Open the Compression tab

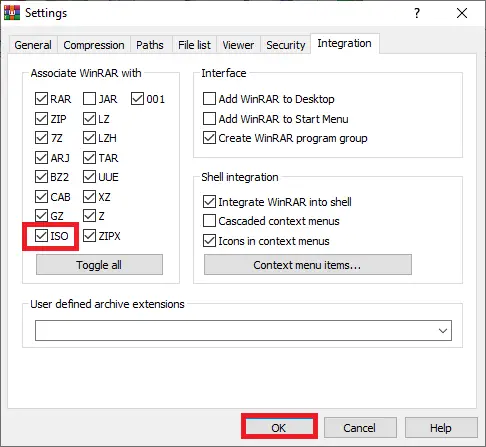(x=94, y=45)
